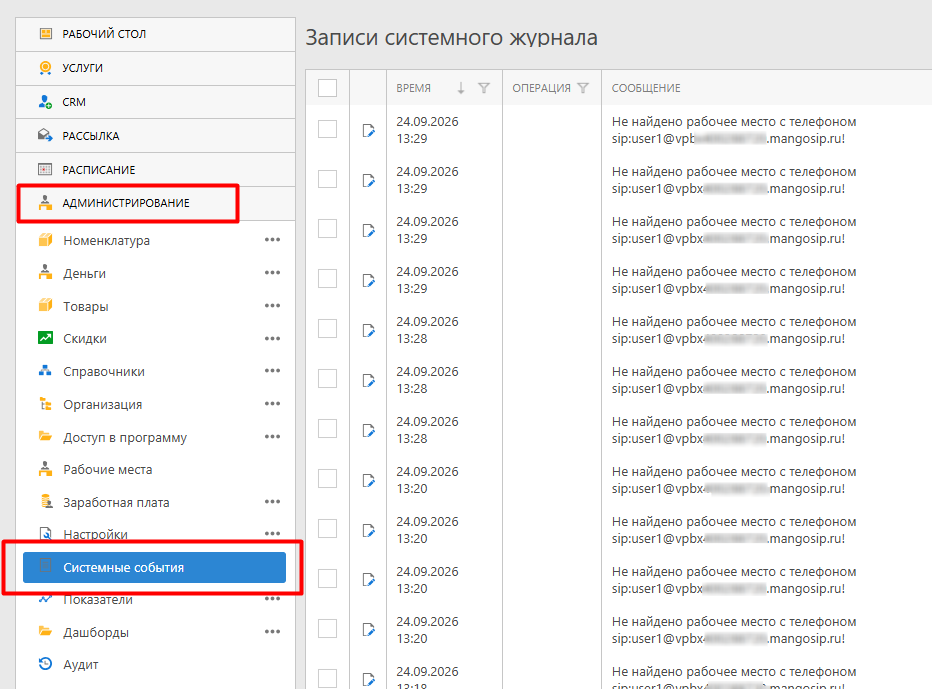This screenshot has height=689, width=932.
Task: Click the Записи системного журнала page title
Action: (x=452, y=37)
